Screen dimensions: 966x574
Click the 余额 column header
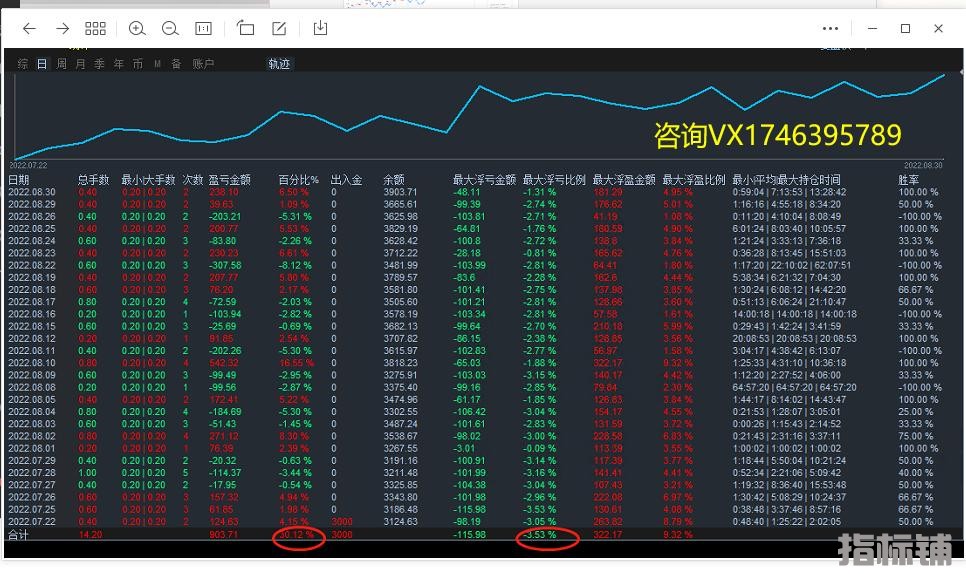[x=394, y=180]
